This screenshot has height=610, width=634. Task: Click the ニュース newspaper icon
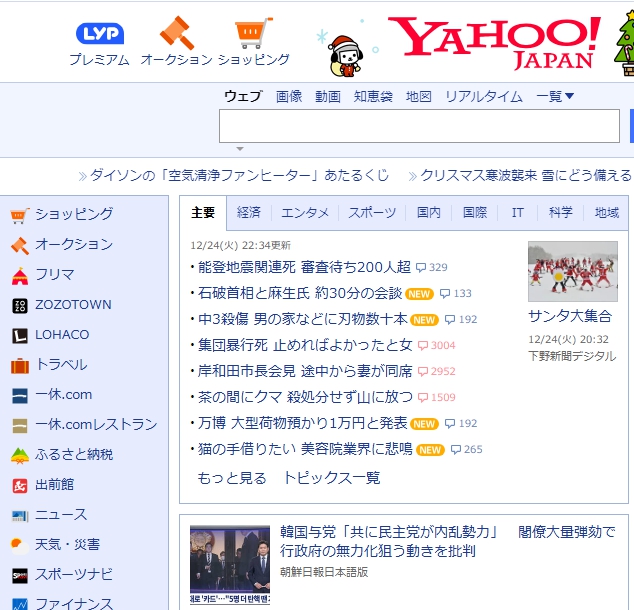pyautogui.click(x=20, y=516)
